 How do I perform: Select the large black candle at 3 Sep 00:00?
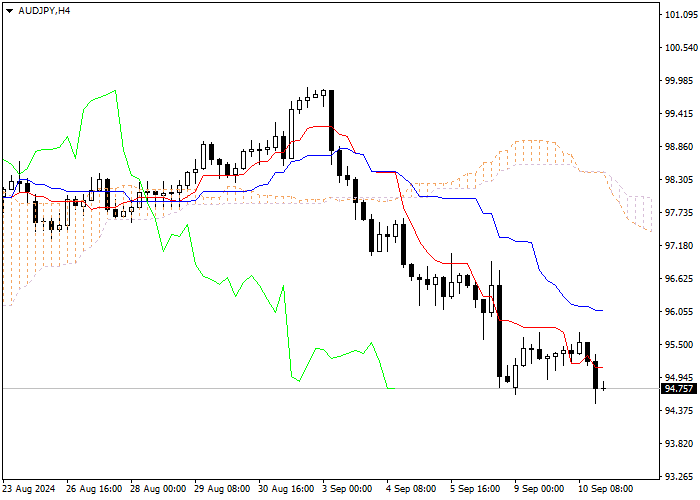pos(331,121)
